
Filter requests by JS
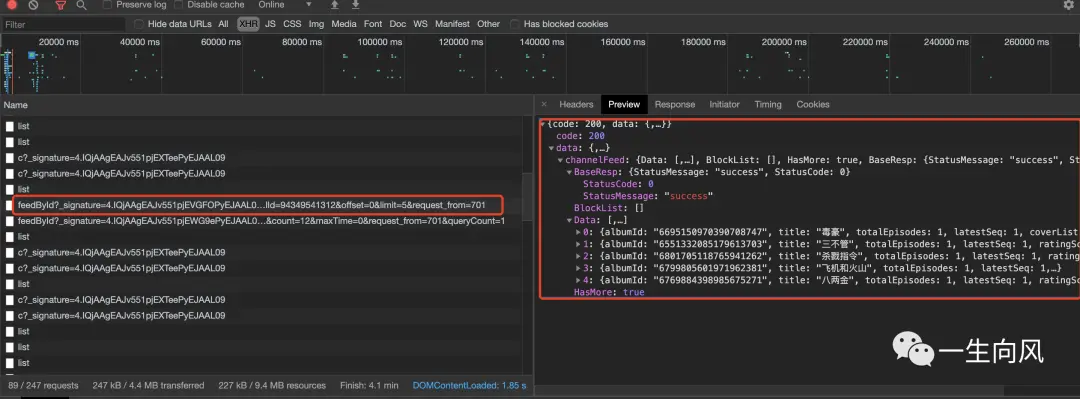(270, 24)
